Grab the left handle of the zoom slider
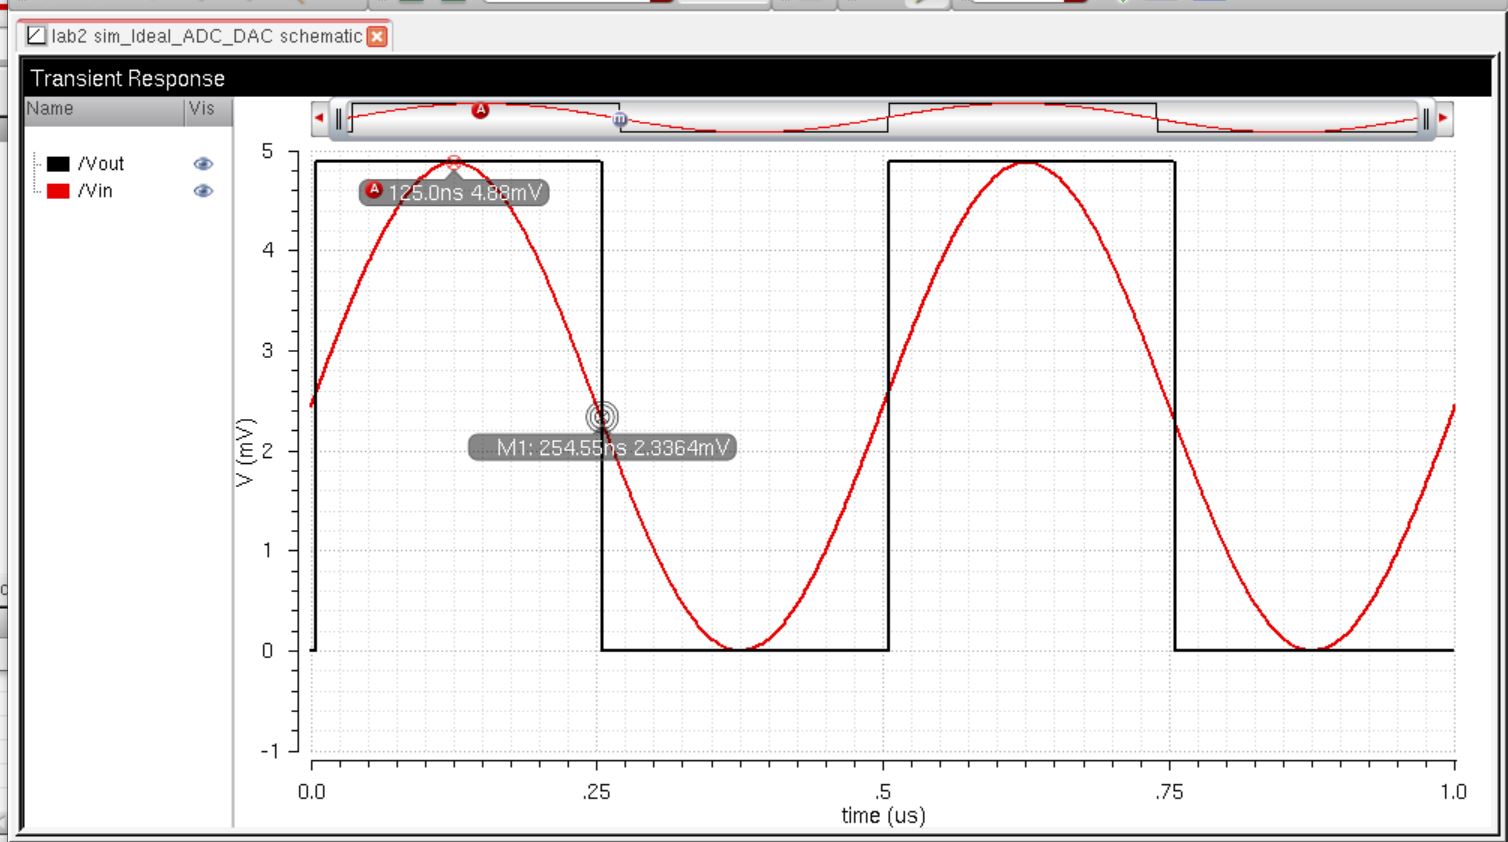1508x842 pixels. pyautogui.click(x=339, y=119)
